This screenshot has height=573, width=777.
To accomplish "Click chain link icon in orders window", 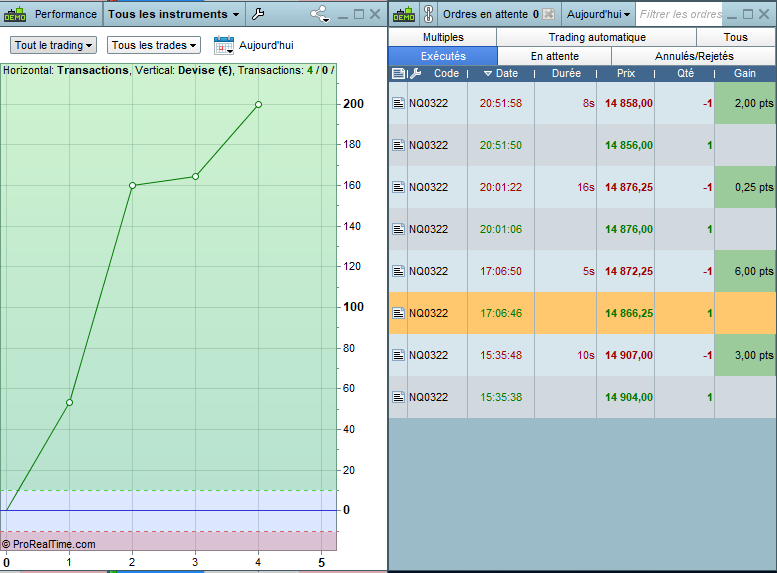I will (x=429, y=14).
